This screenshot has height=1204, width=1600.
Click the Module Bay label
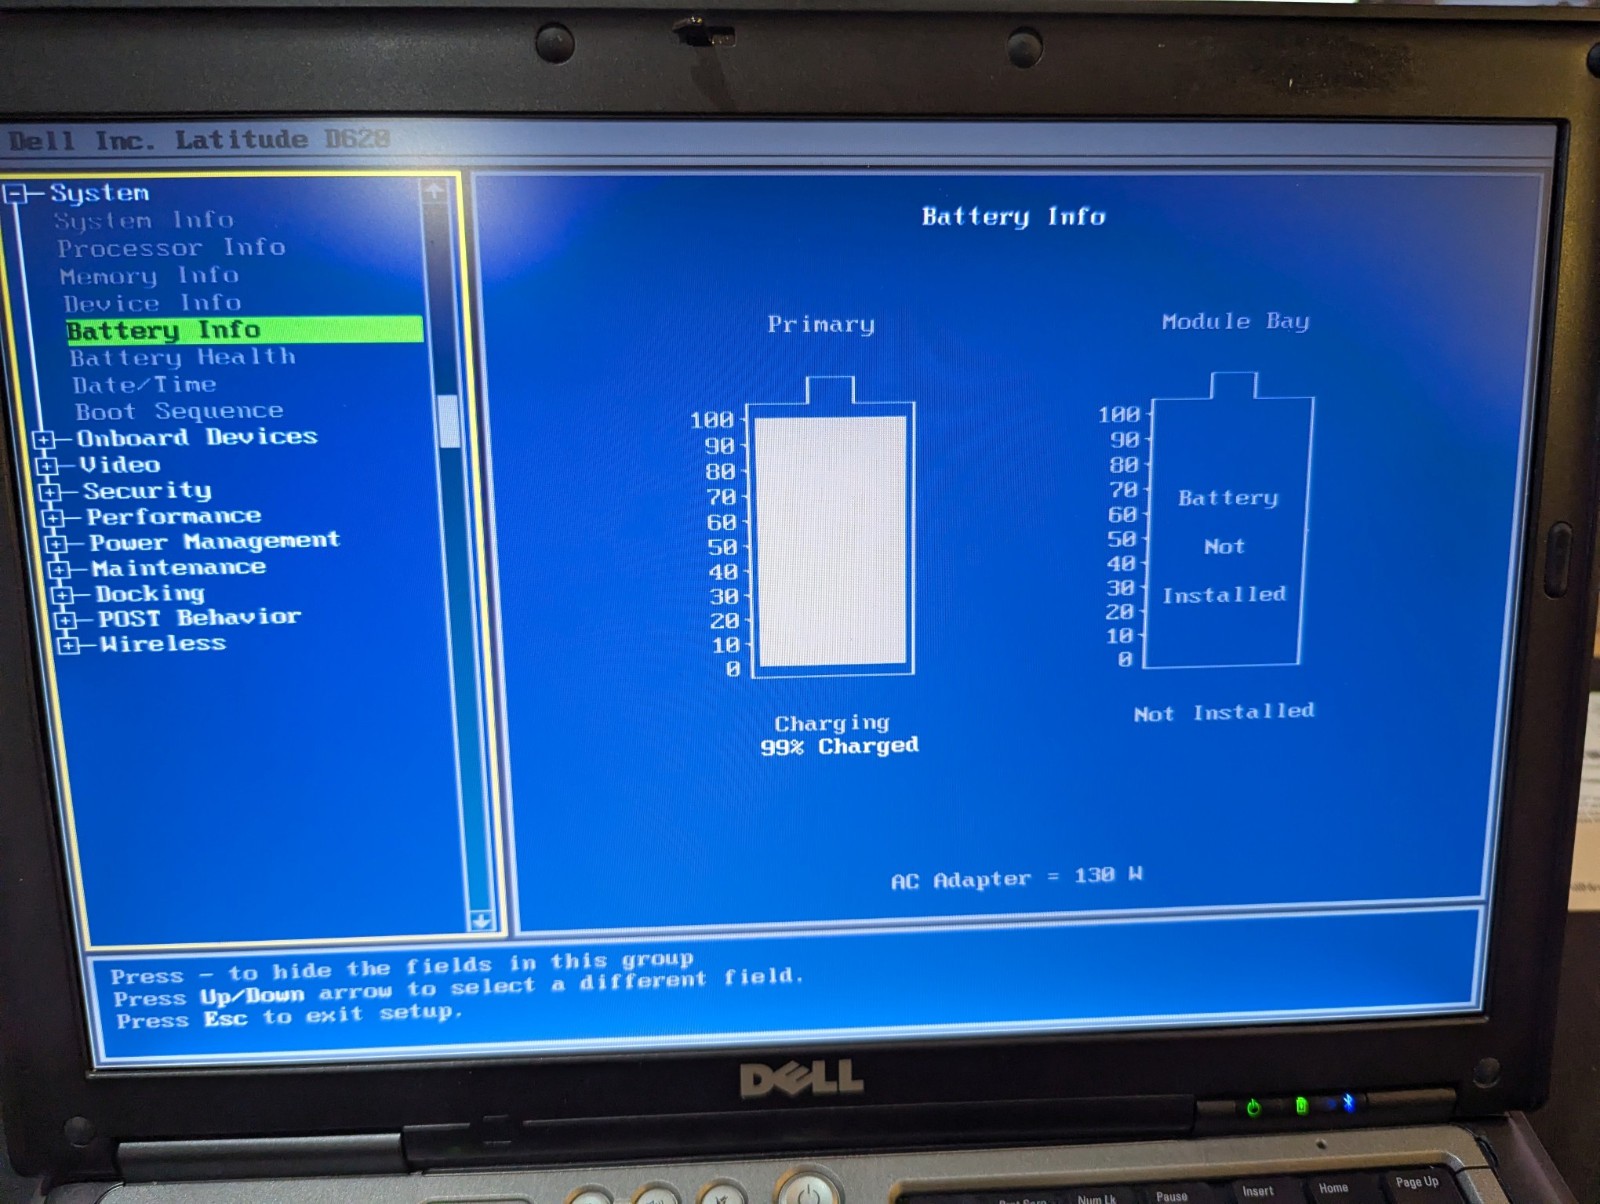[1235, 321]
